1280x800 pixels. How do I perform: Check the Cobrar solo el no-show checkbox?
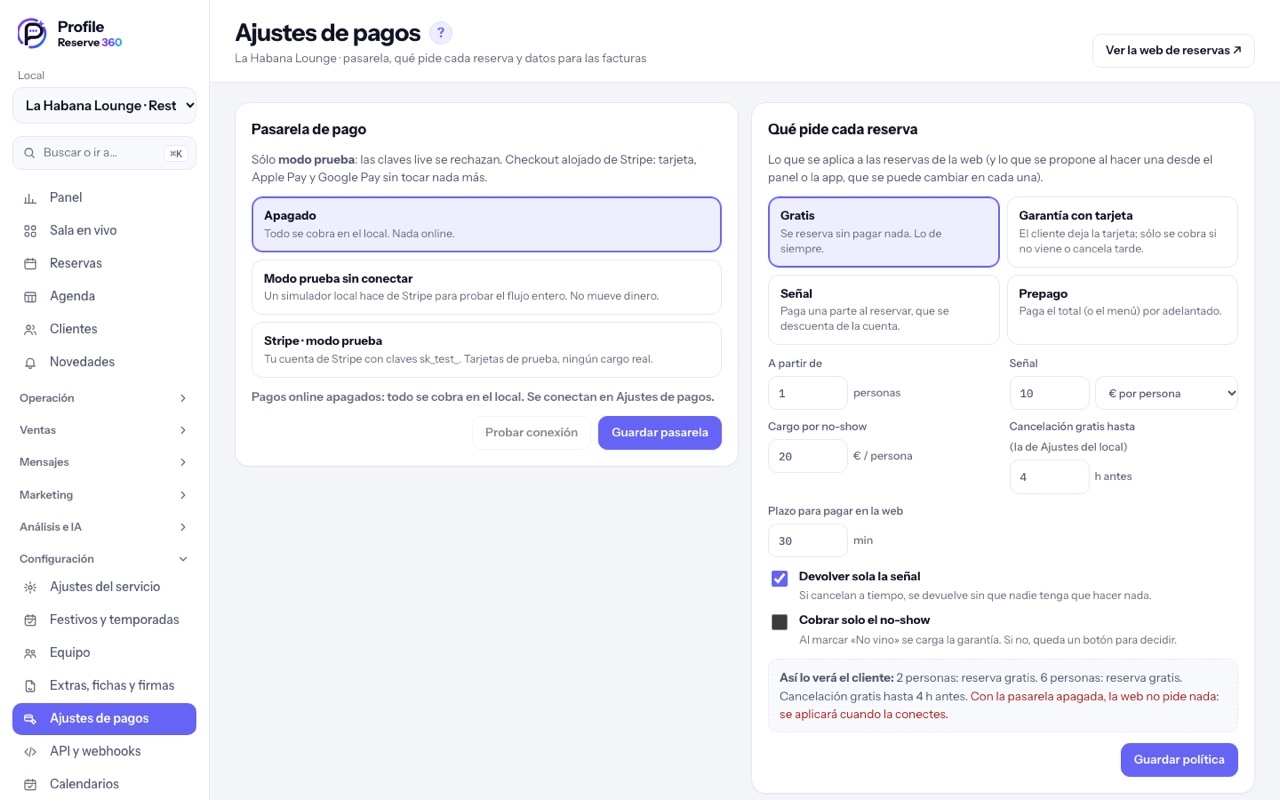pyautogui.click(x=780, y=622)
